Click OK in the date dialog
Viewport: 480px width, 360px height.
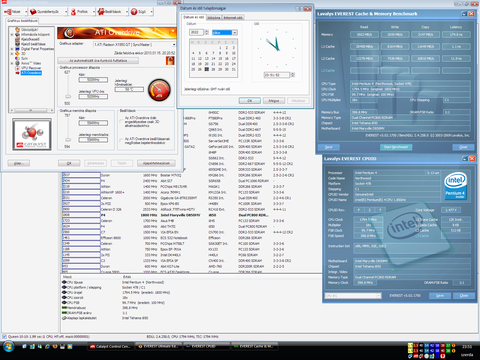[x=250, y=101]
